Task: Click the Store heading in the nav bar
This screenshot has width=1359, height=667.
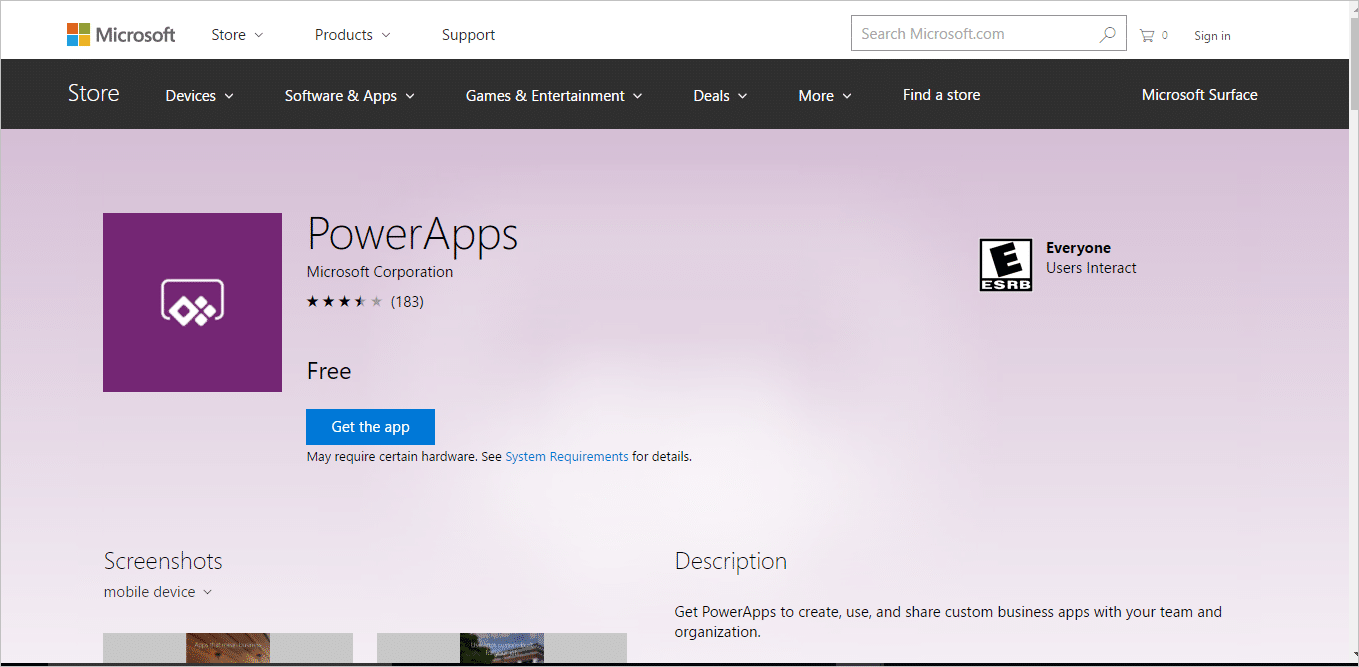Action: click(x=93, y=93)
